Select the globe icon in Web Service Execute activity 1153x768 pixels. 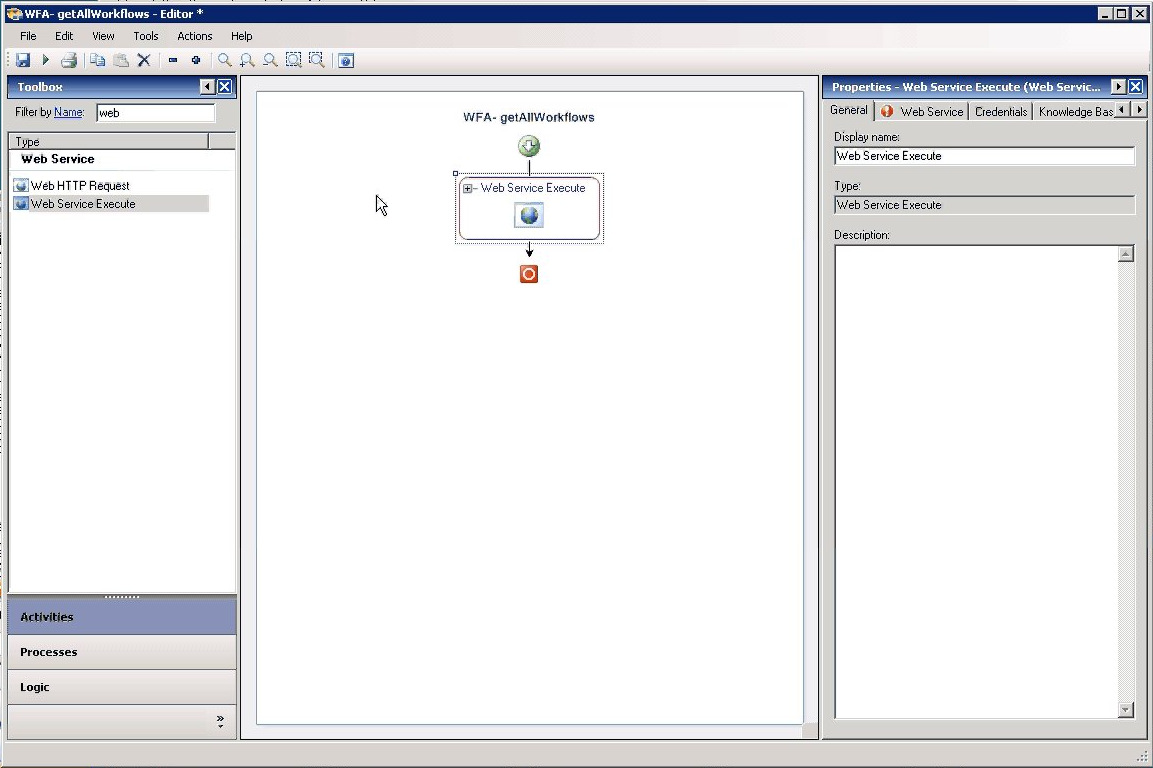[529, 216]
